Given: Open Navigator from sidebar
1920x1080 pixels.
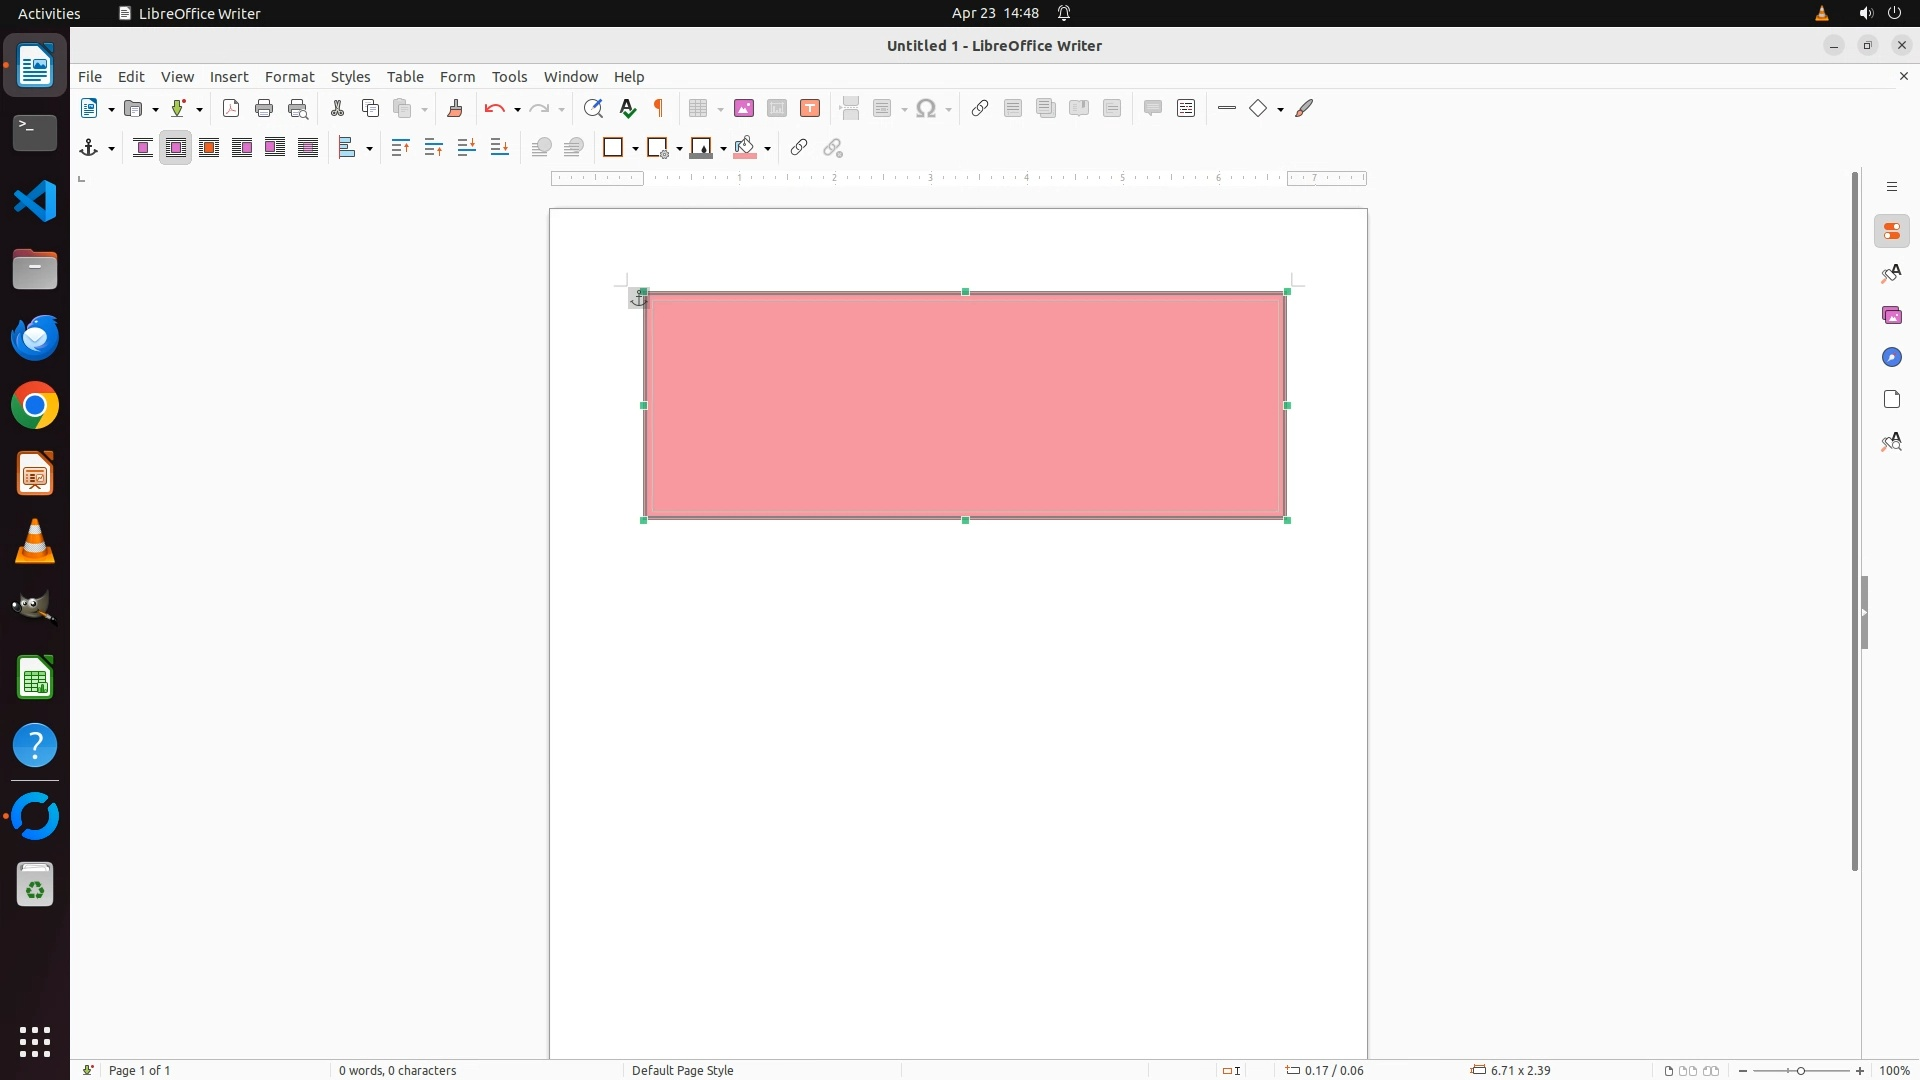Looking at the screenshot, I should 1891,358.
